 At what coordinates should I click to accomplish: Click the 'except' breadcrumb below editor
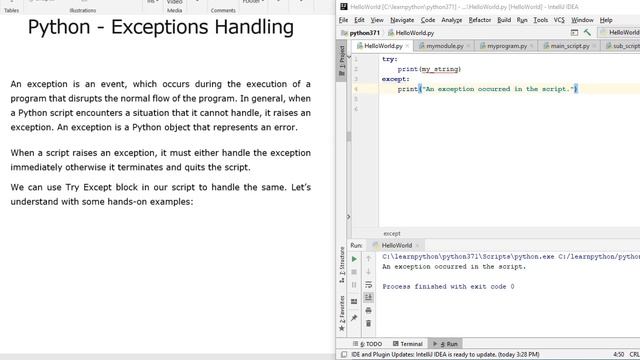pos(392,233)
